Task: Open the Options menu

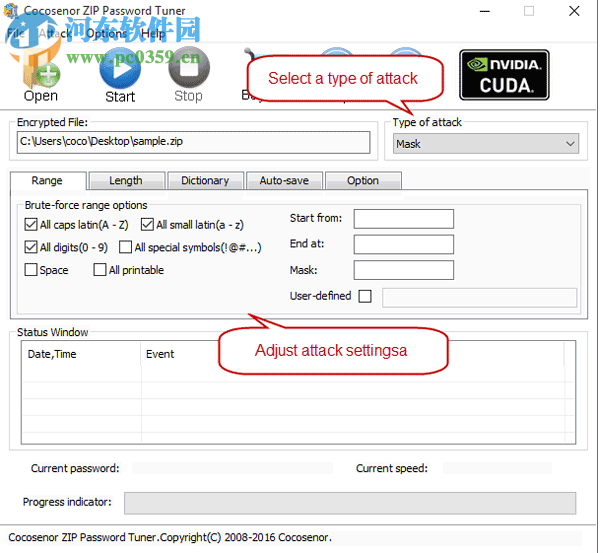Action: coord(106,34)
